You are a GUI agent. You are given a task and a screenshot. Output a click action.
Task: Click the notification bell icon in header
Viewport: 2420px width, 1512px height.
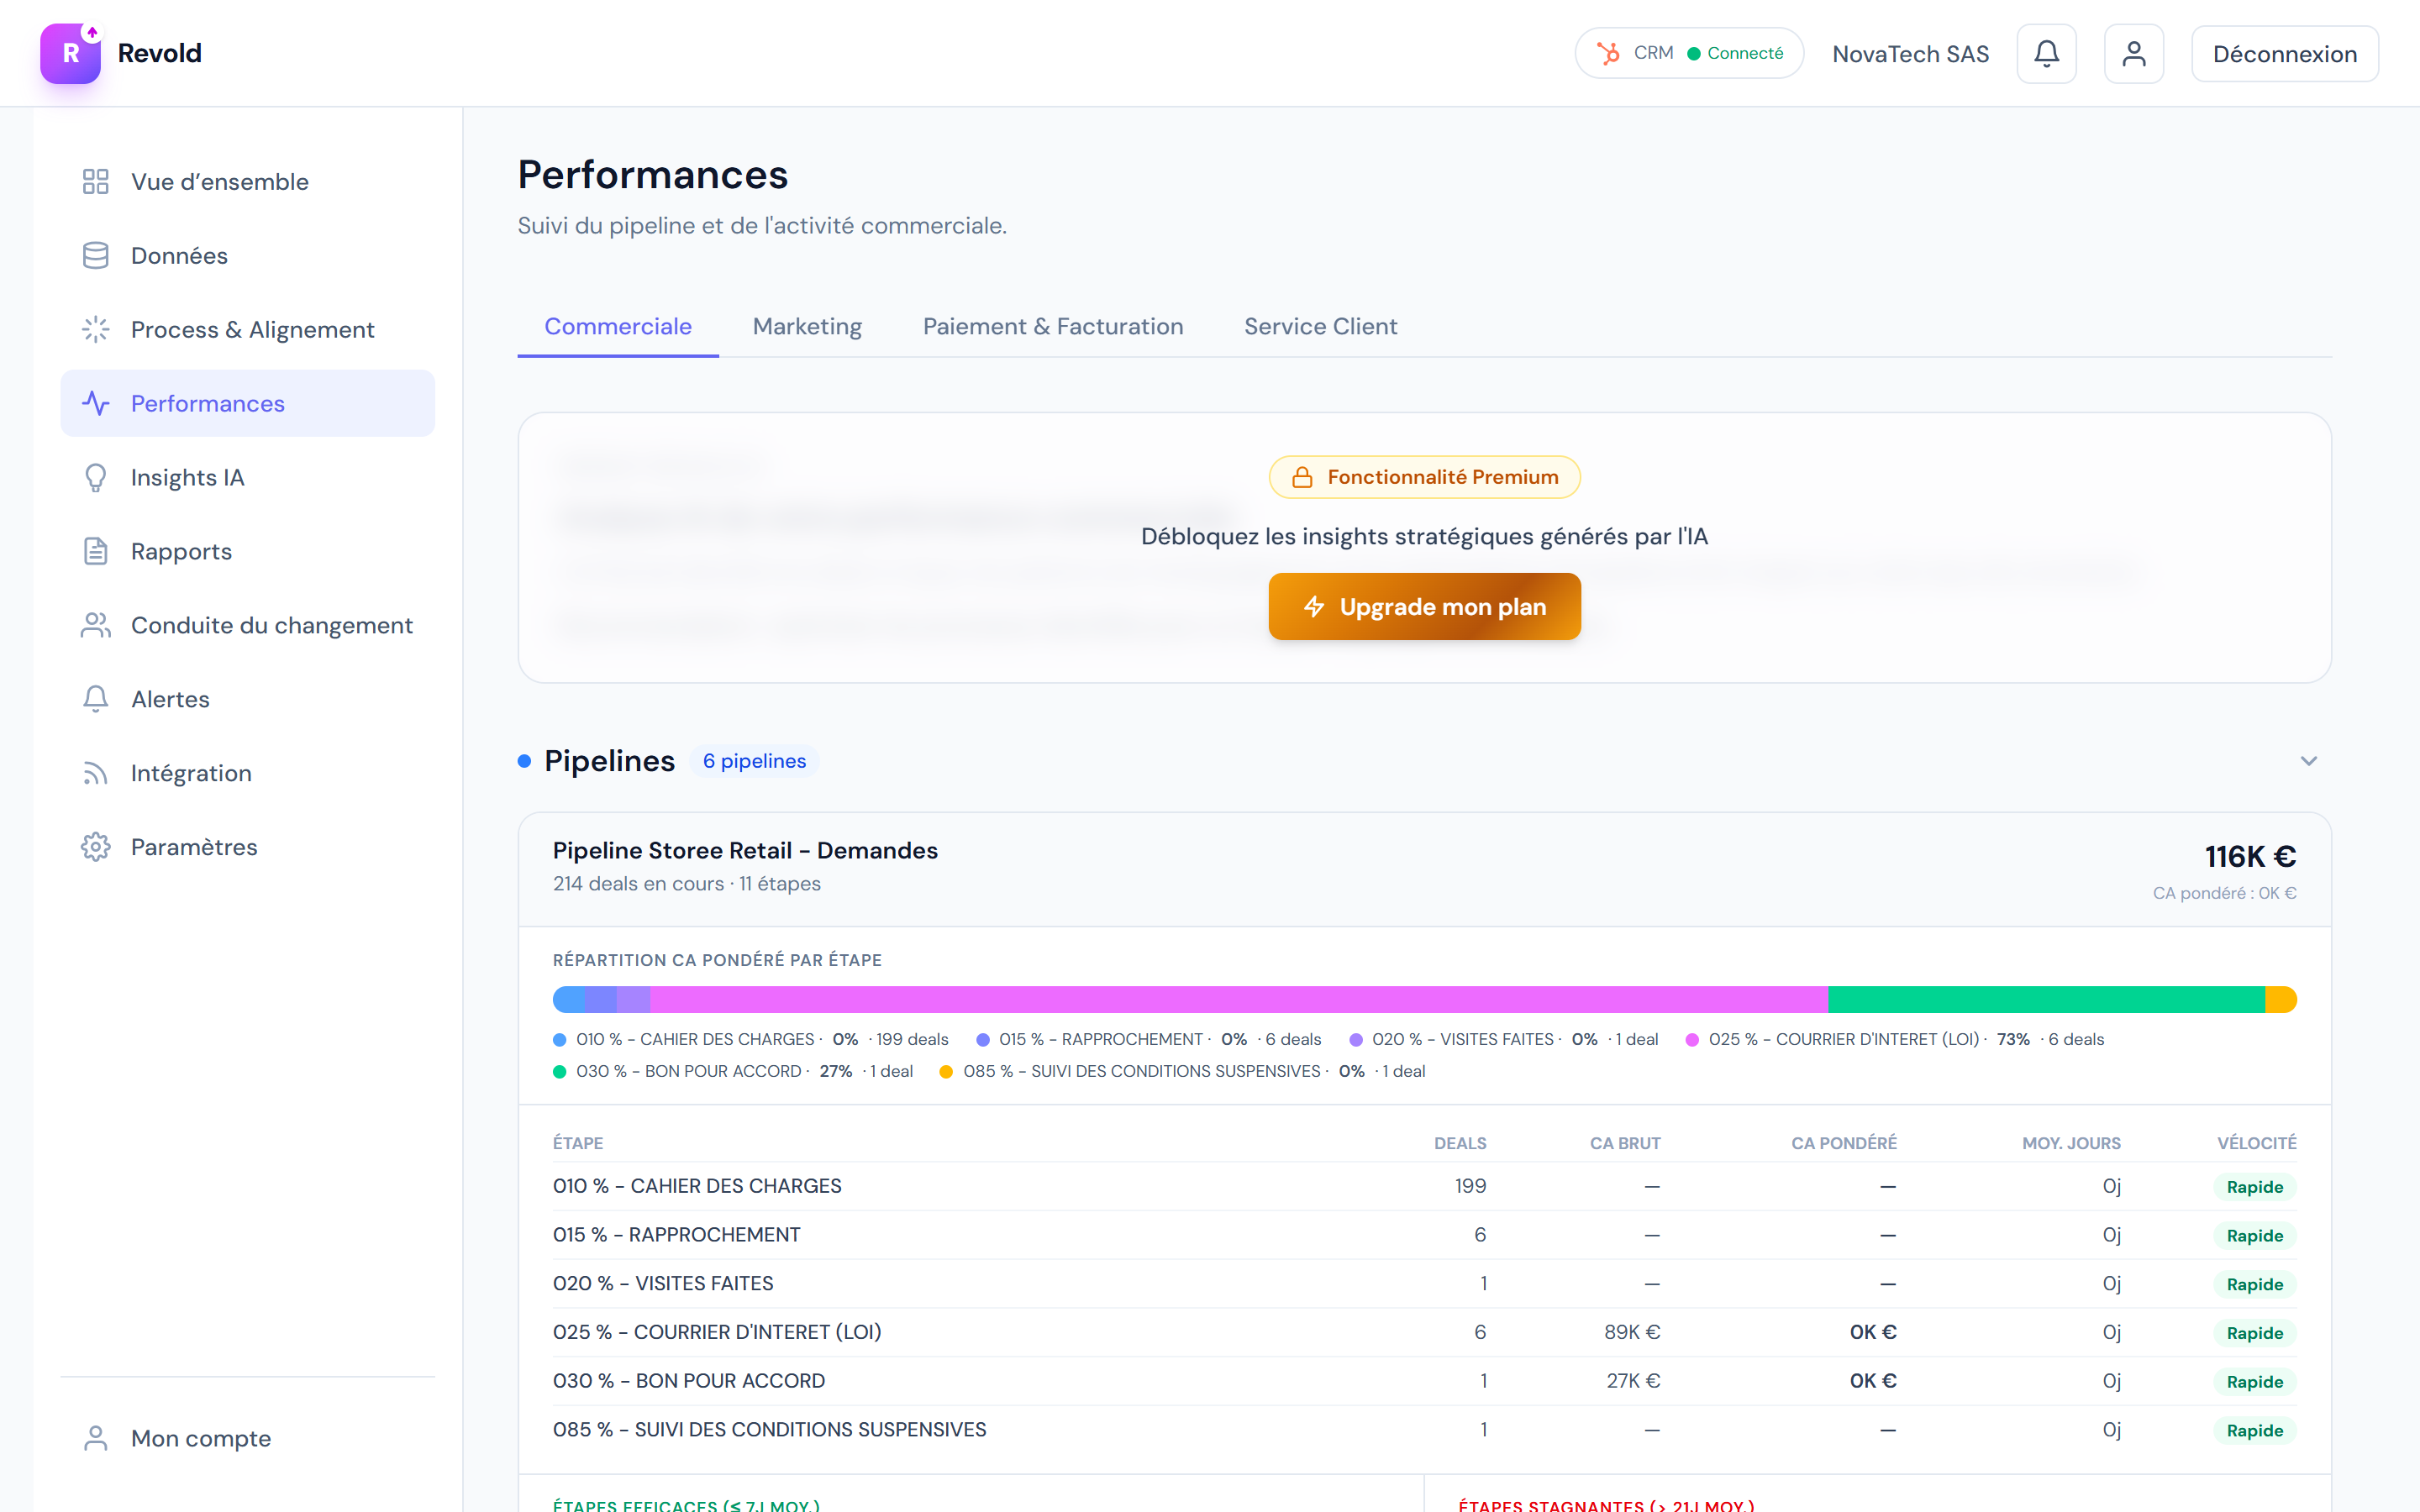[2046, 54]
